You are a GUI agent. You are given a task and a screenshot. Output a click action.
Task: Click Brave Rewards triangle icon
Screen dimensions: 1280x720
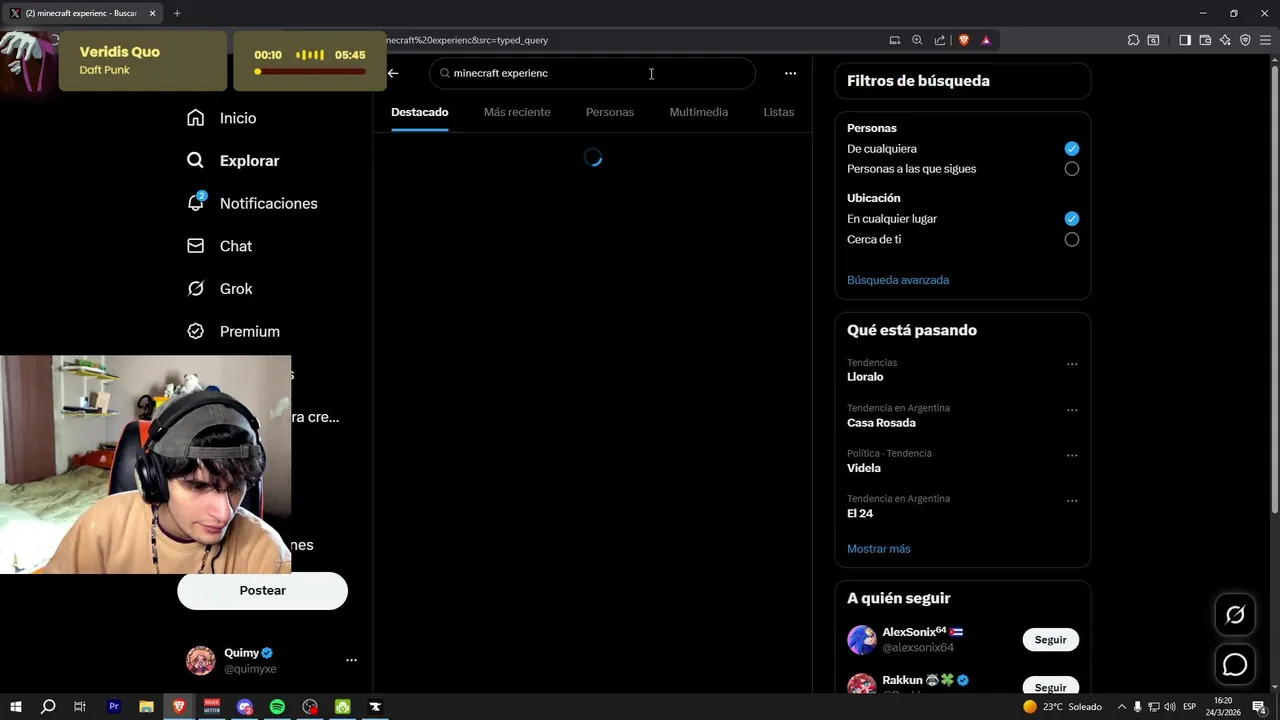click(x=986, y=40)
